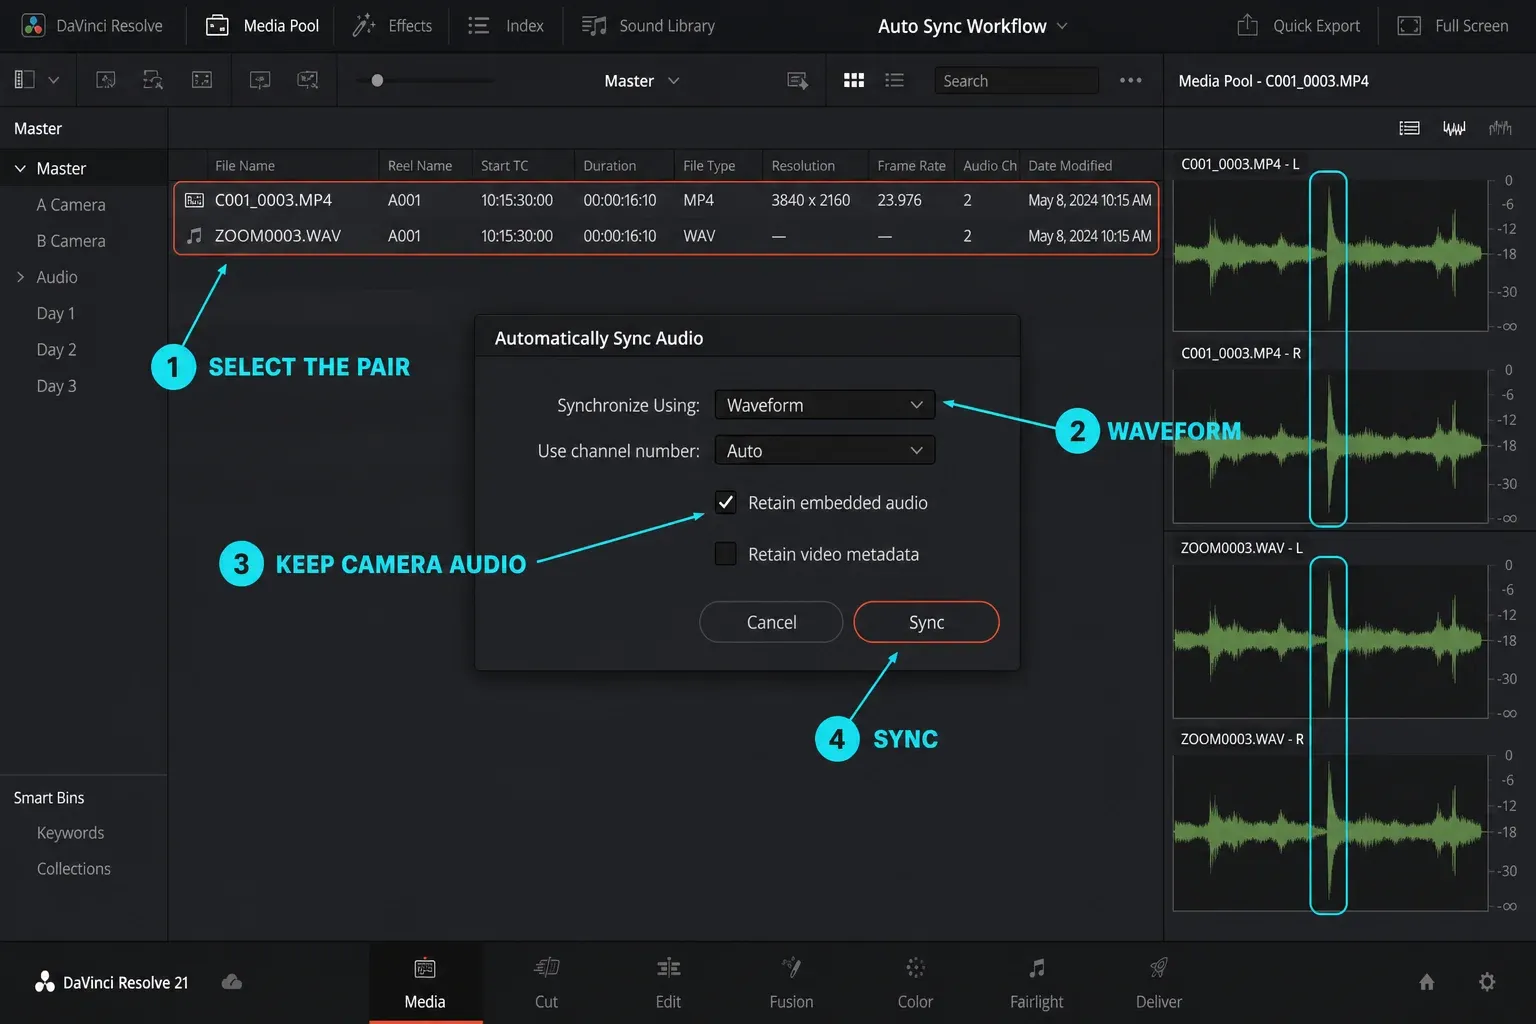The image size is (1536, 1024).
Task: Expand the Audio bin
Action: [20, 277]
